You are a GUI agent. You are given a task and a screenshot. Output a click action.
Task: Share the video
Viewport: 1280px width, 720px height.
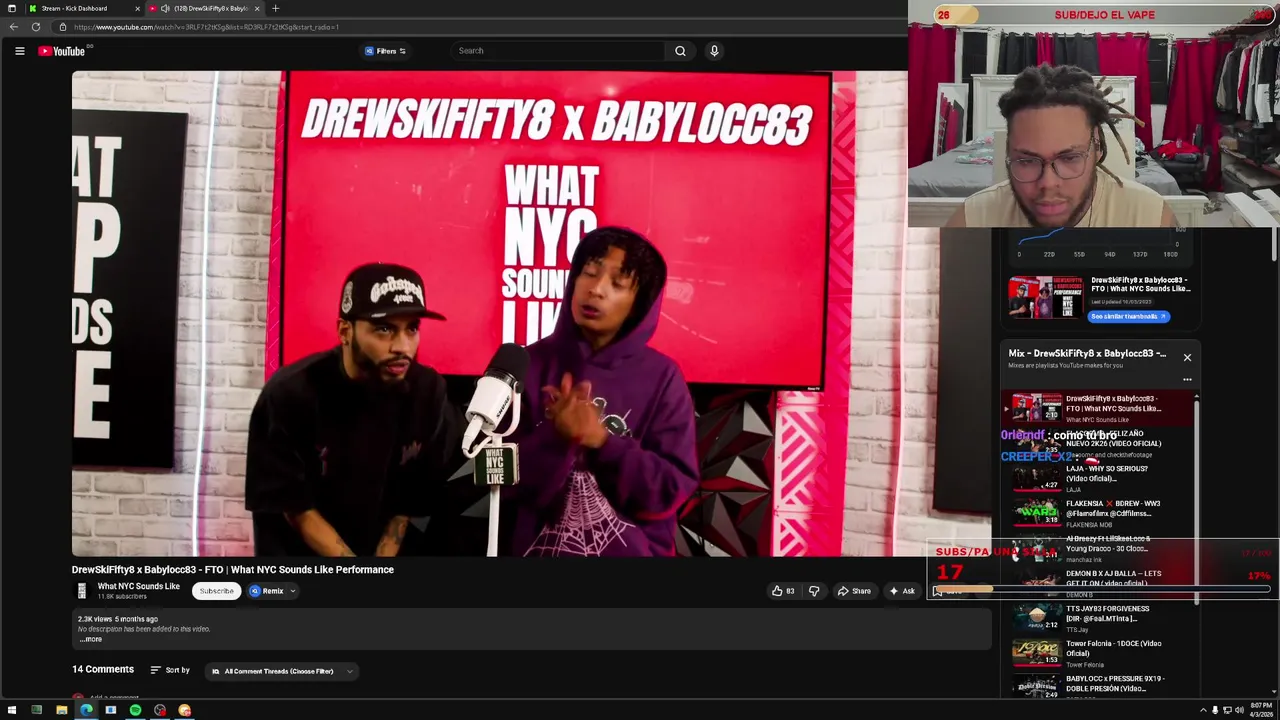(854, 591)
